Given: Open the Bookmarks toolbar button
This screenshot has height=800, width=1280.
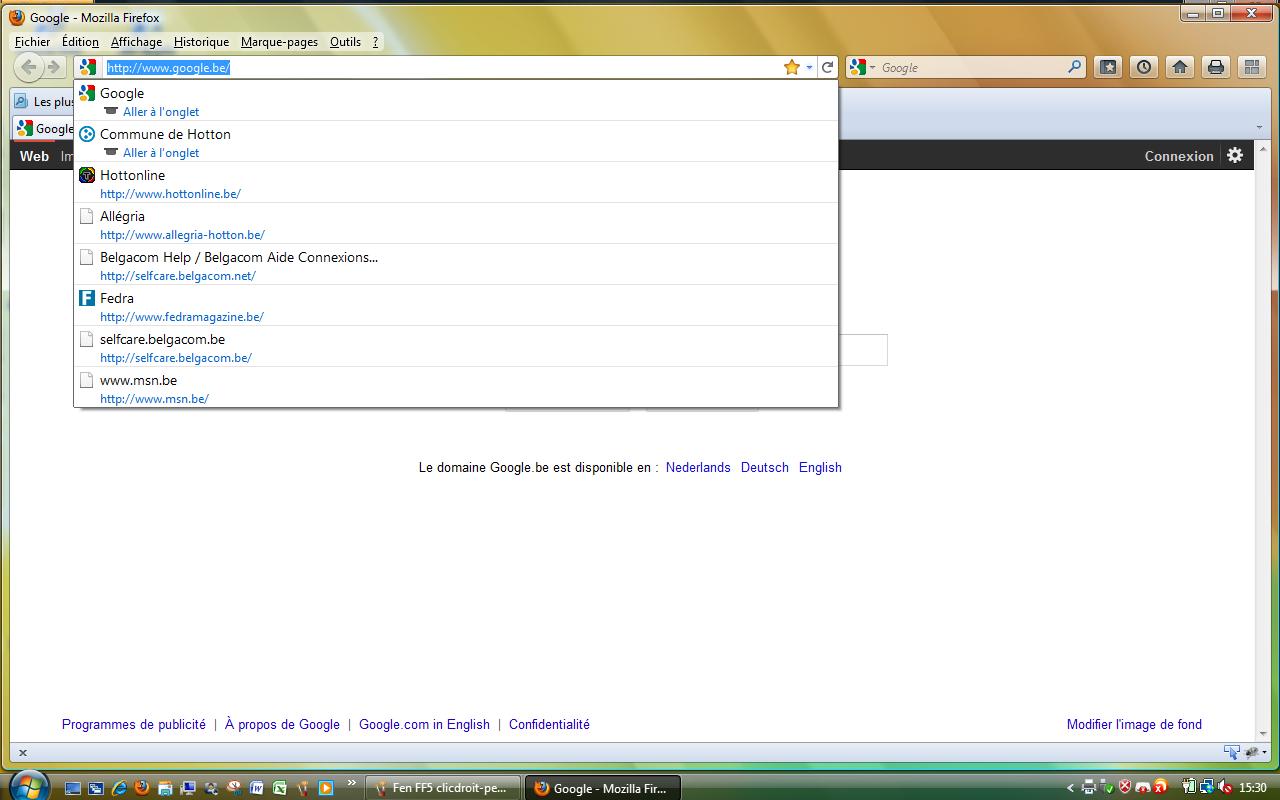Looking at the screenshot, I should [1108, 67].
